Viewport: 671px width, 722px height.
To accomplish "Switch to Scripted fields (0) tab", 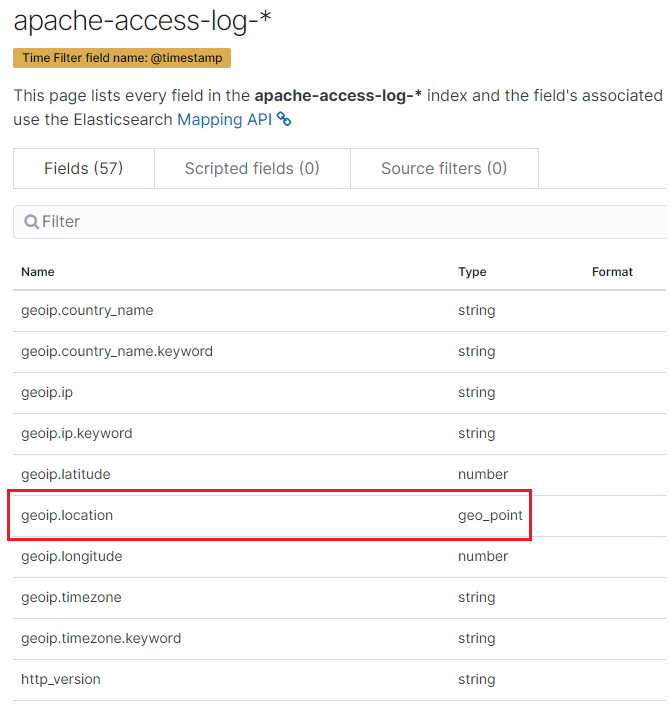I will [x=252, y=169].
